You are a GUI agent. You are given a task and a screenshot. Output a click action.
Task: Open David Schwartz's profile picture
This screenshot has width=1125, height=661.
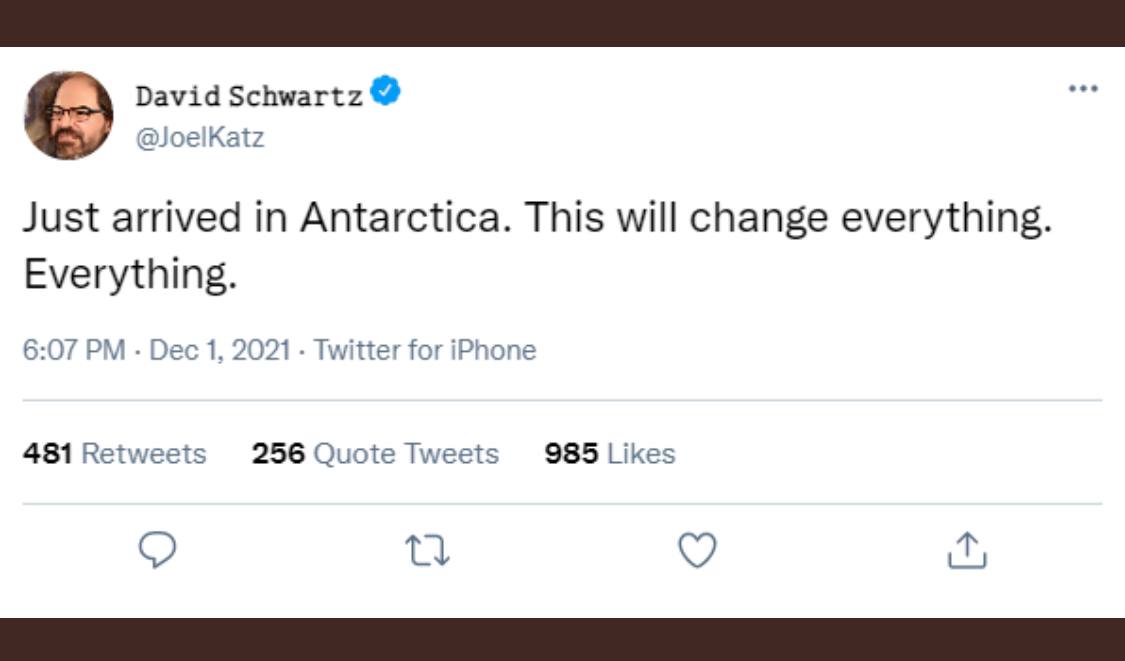tap(69, 116)
